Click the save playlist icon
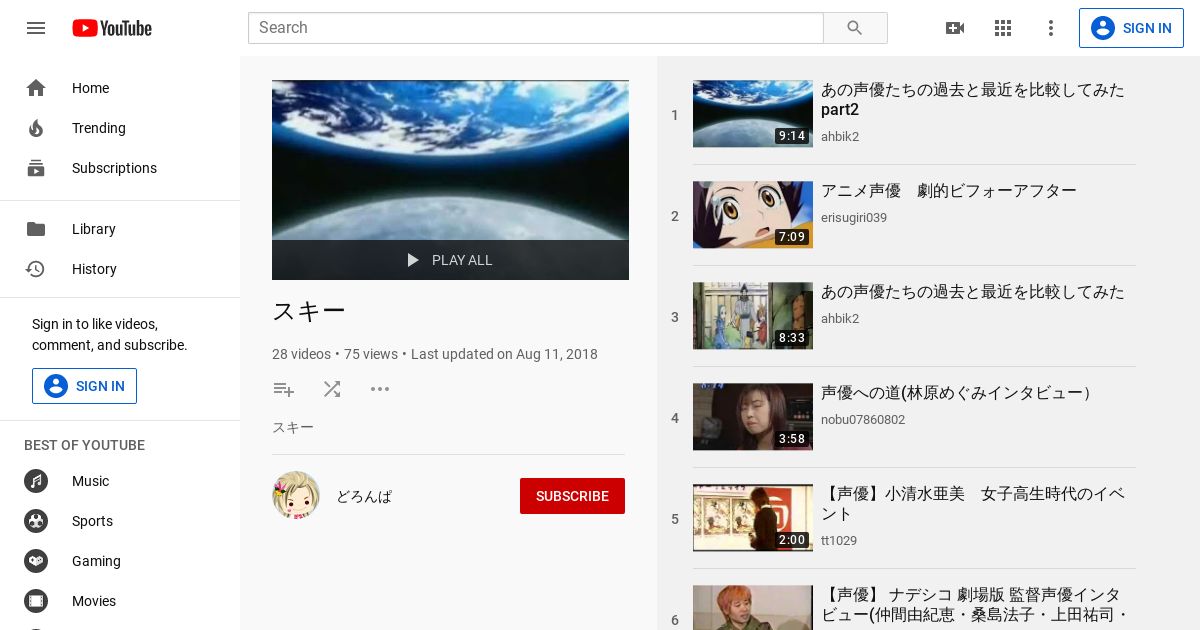 click(284, 389)
